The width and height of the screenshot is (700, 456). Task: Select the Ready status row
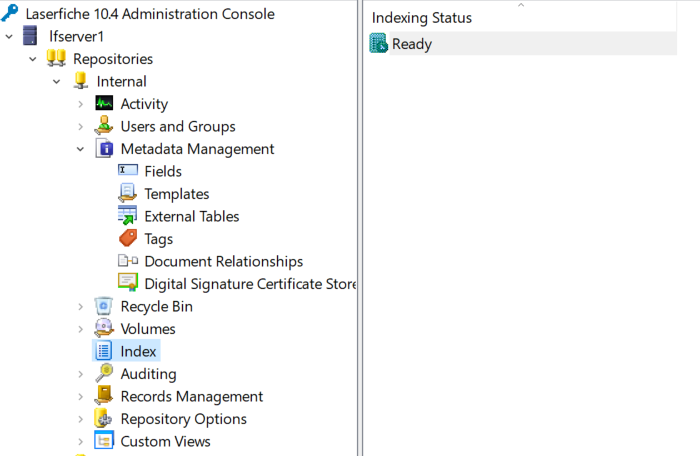coord(522,44)
